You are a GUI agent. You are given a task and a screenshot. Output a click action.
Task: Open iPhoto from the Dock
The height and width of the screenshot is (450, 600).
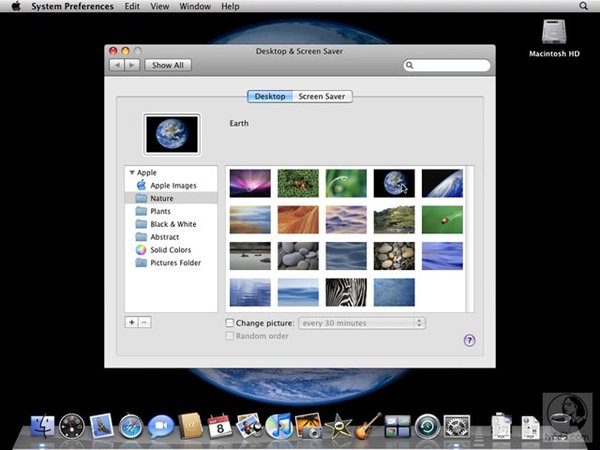click(x=308, y=426)
